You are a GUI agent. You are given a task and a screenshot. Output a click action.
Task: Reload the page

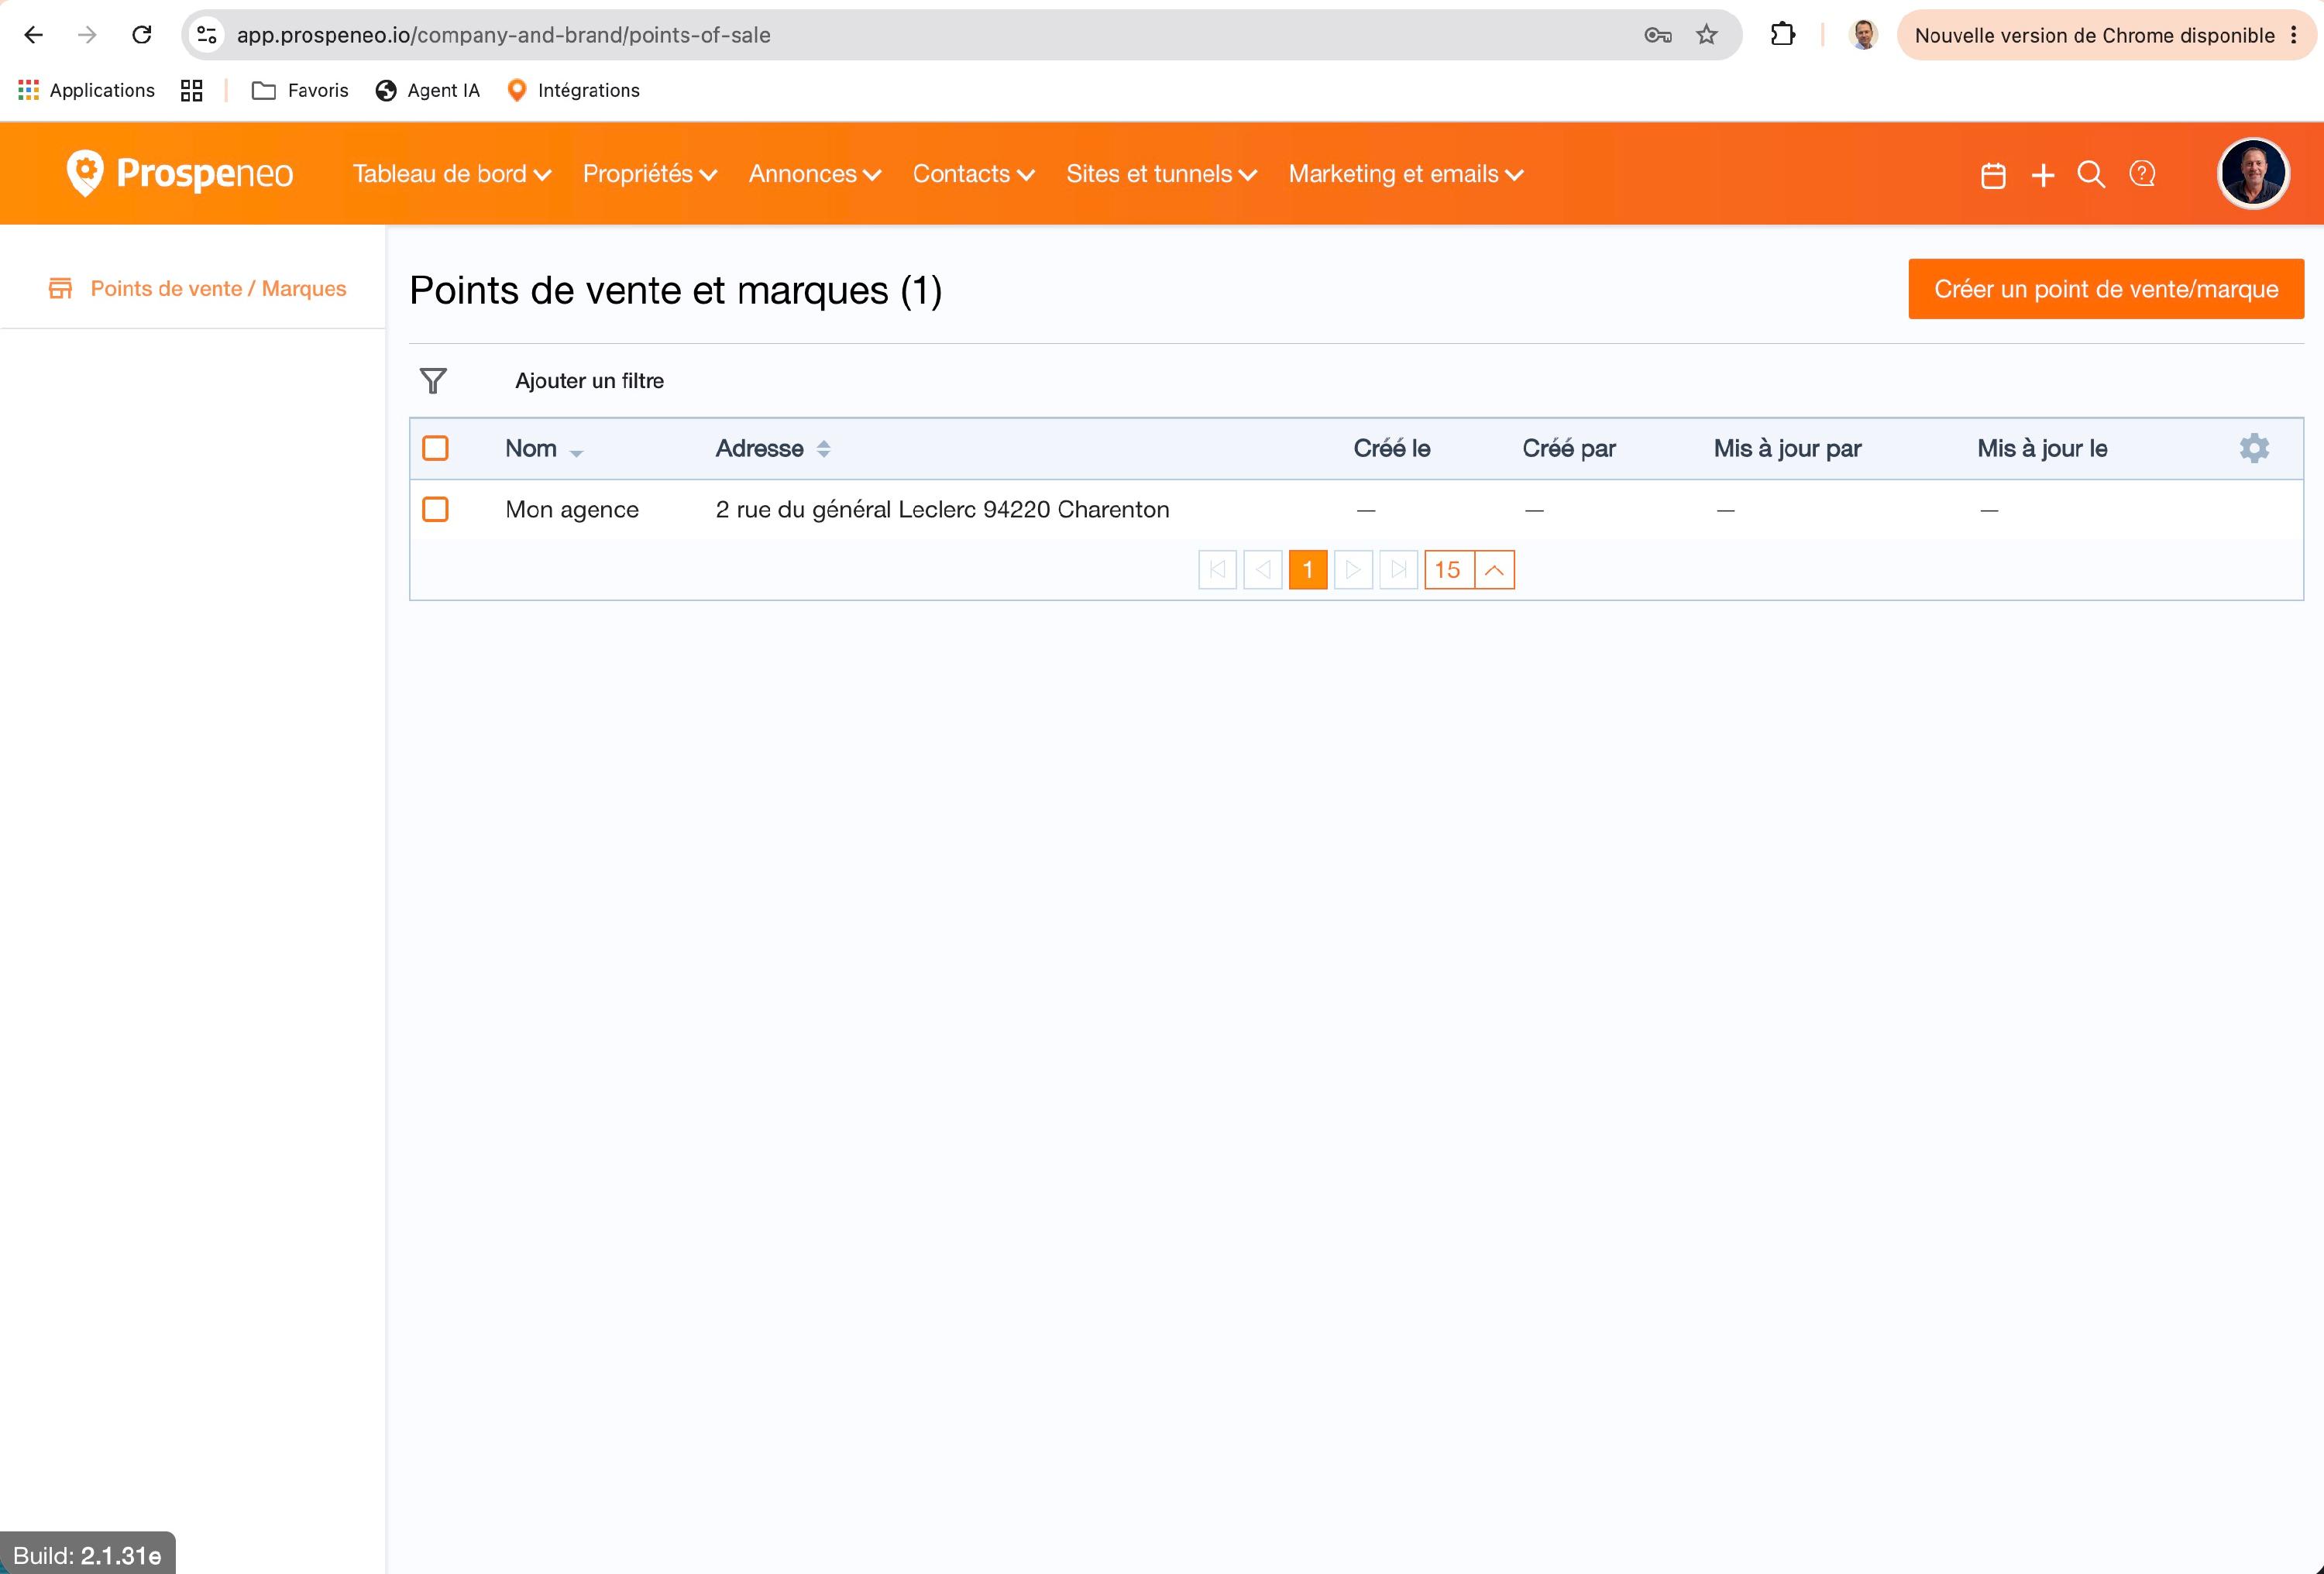coord(142,35)
